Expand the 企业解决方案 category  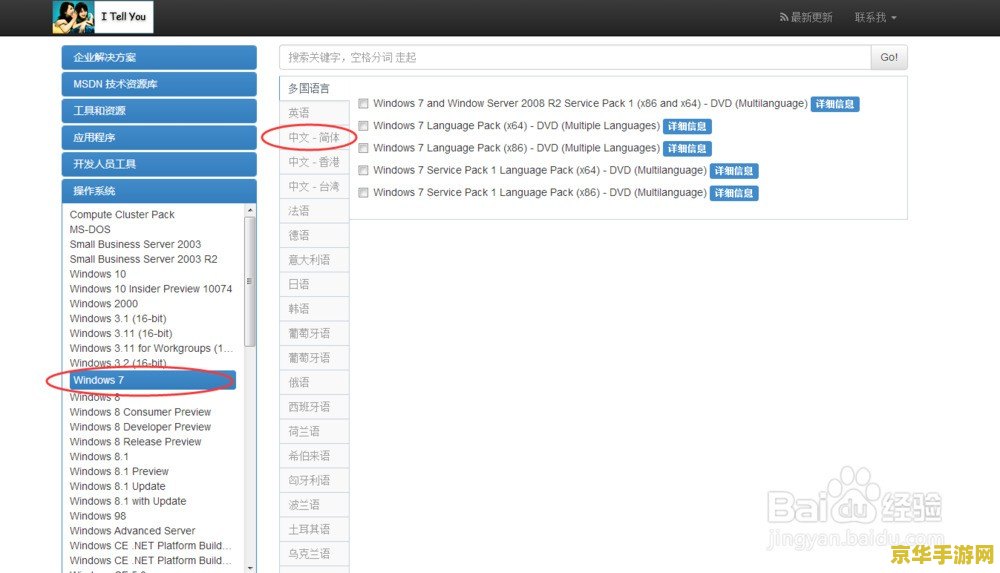click(159, 57)
